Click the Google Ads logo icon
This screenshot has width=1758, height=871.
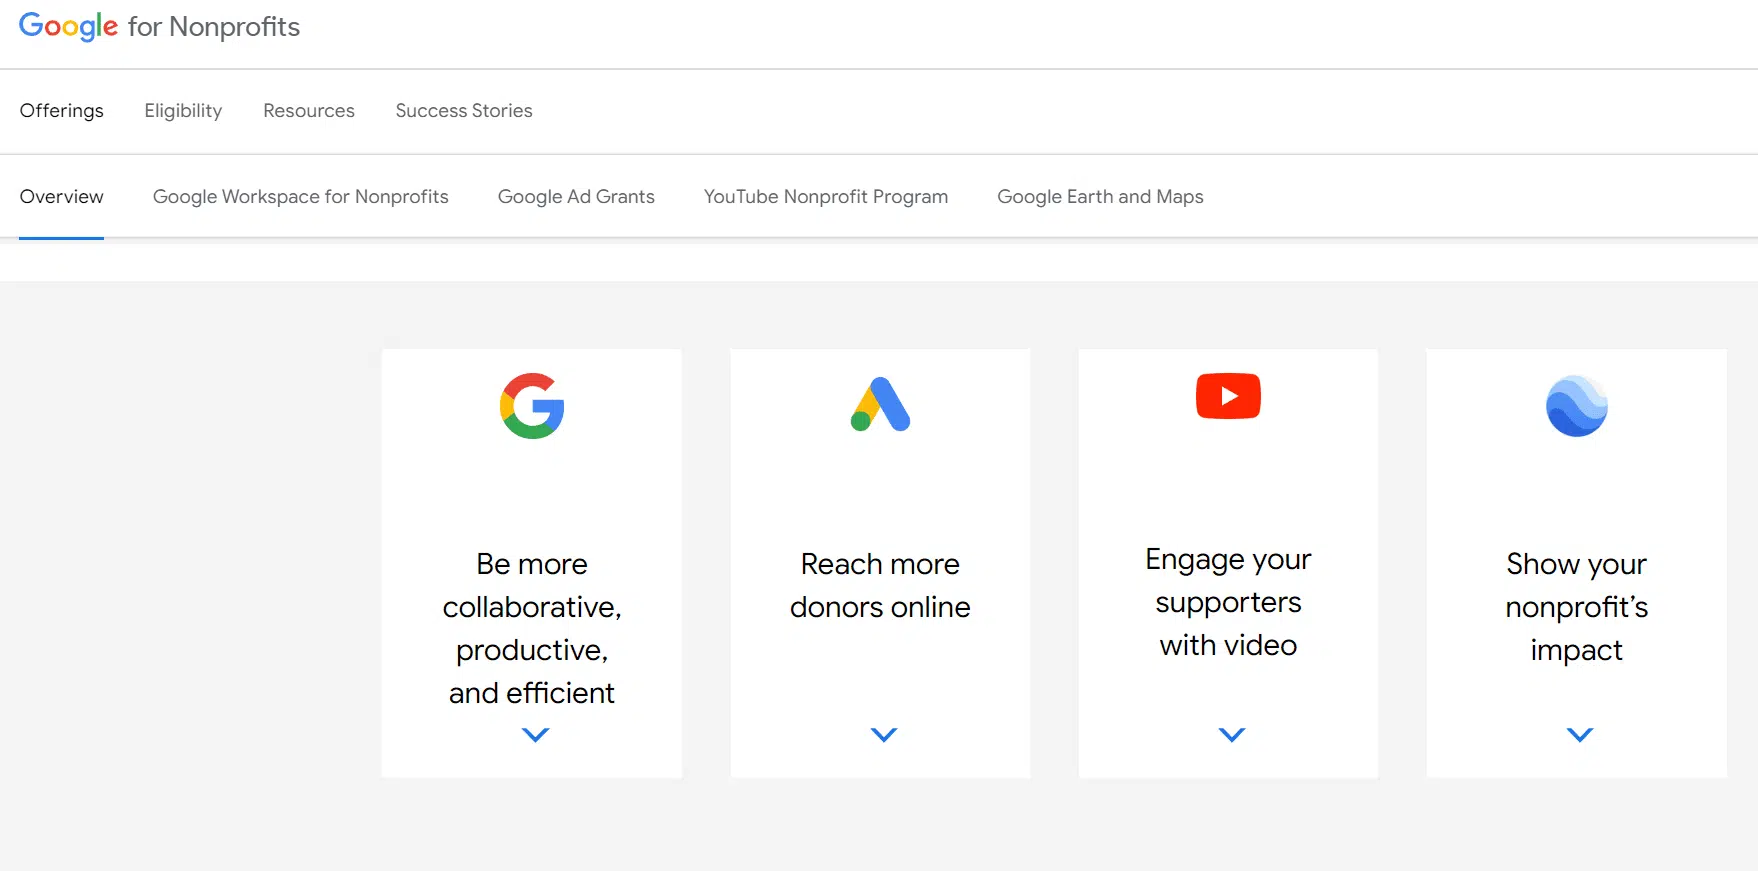coord(880,404)
